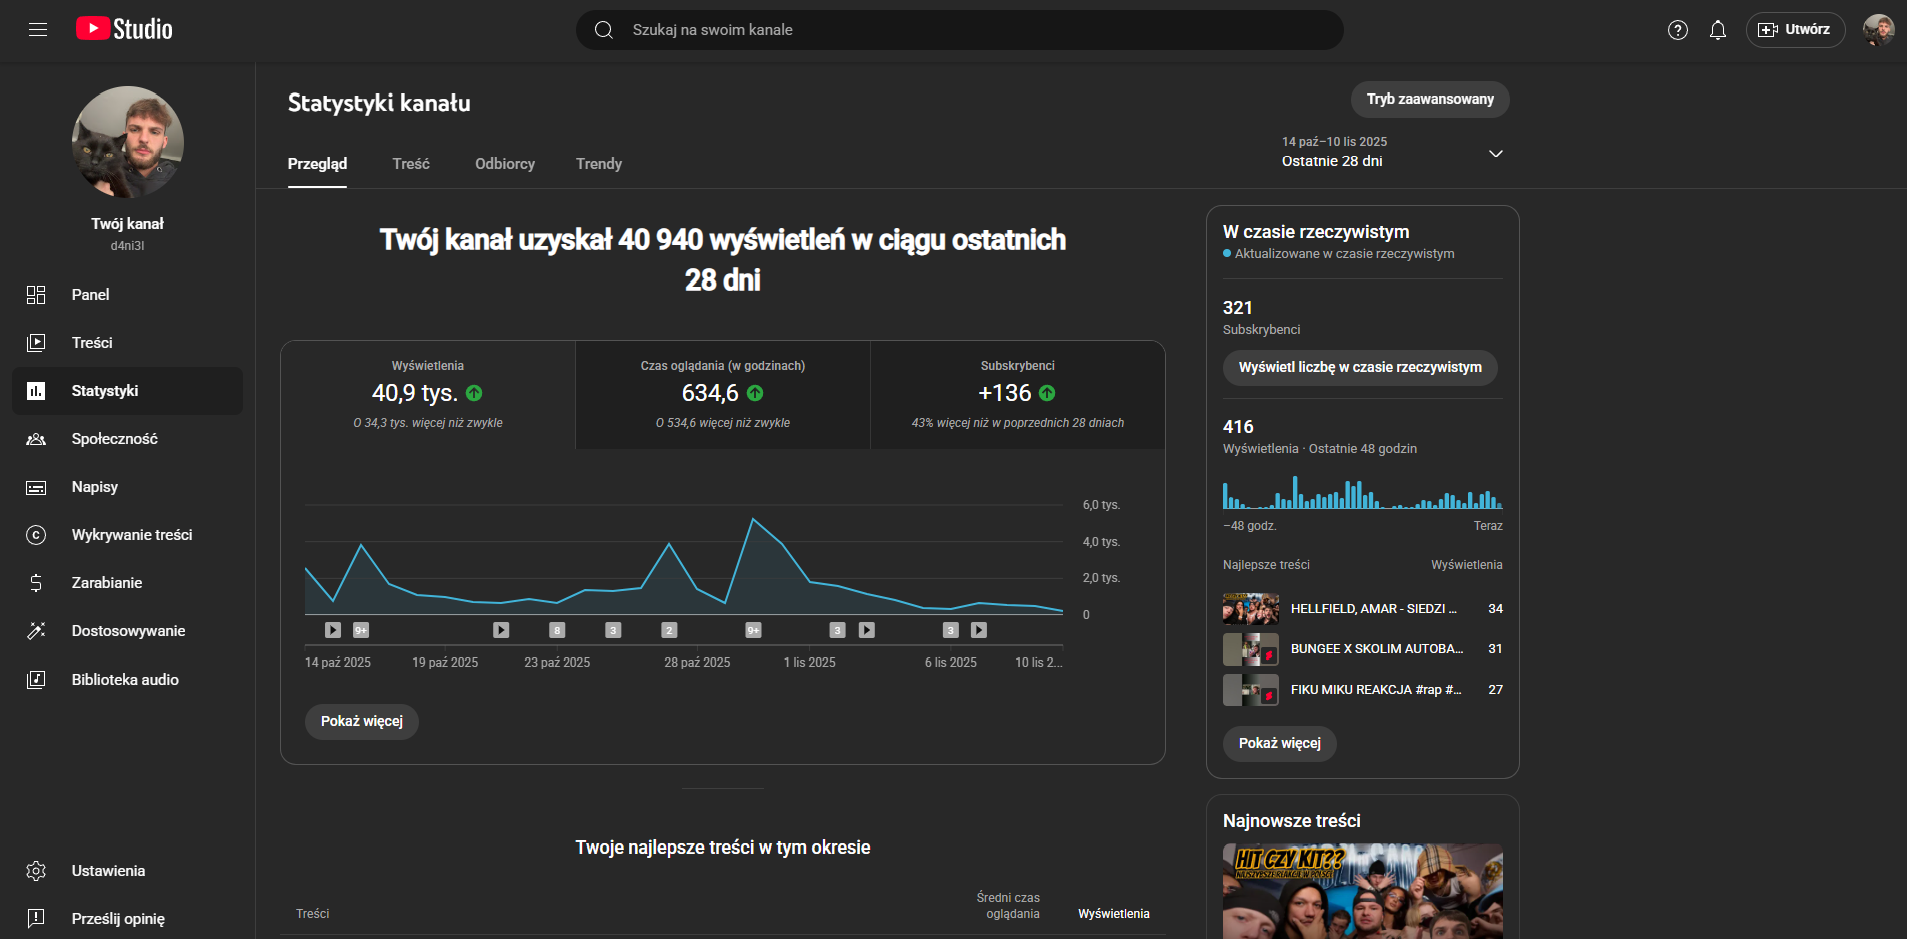Click the search channel input field
The image size is (1907, 939).
[960, 30]
